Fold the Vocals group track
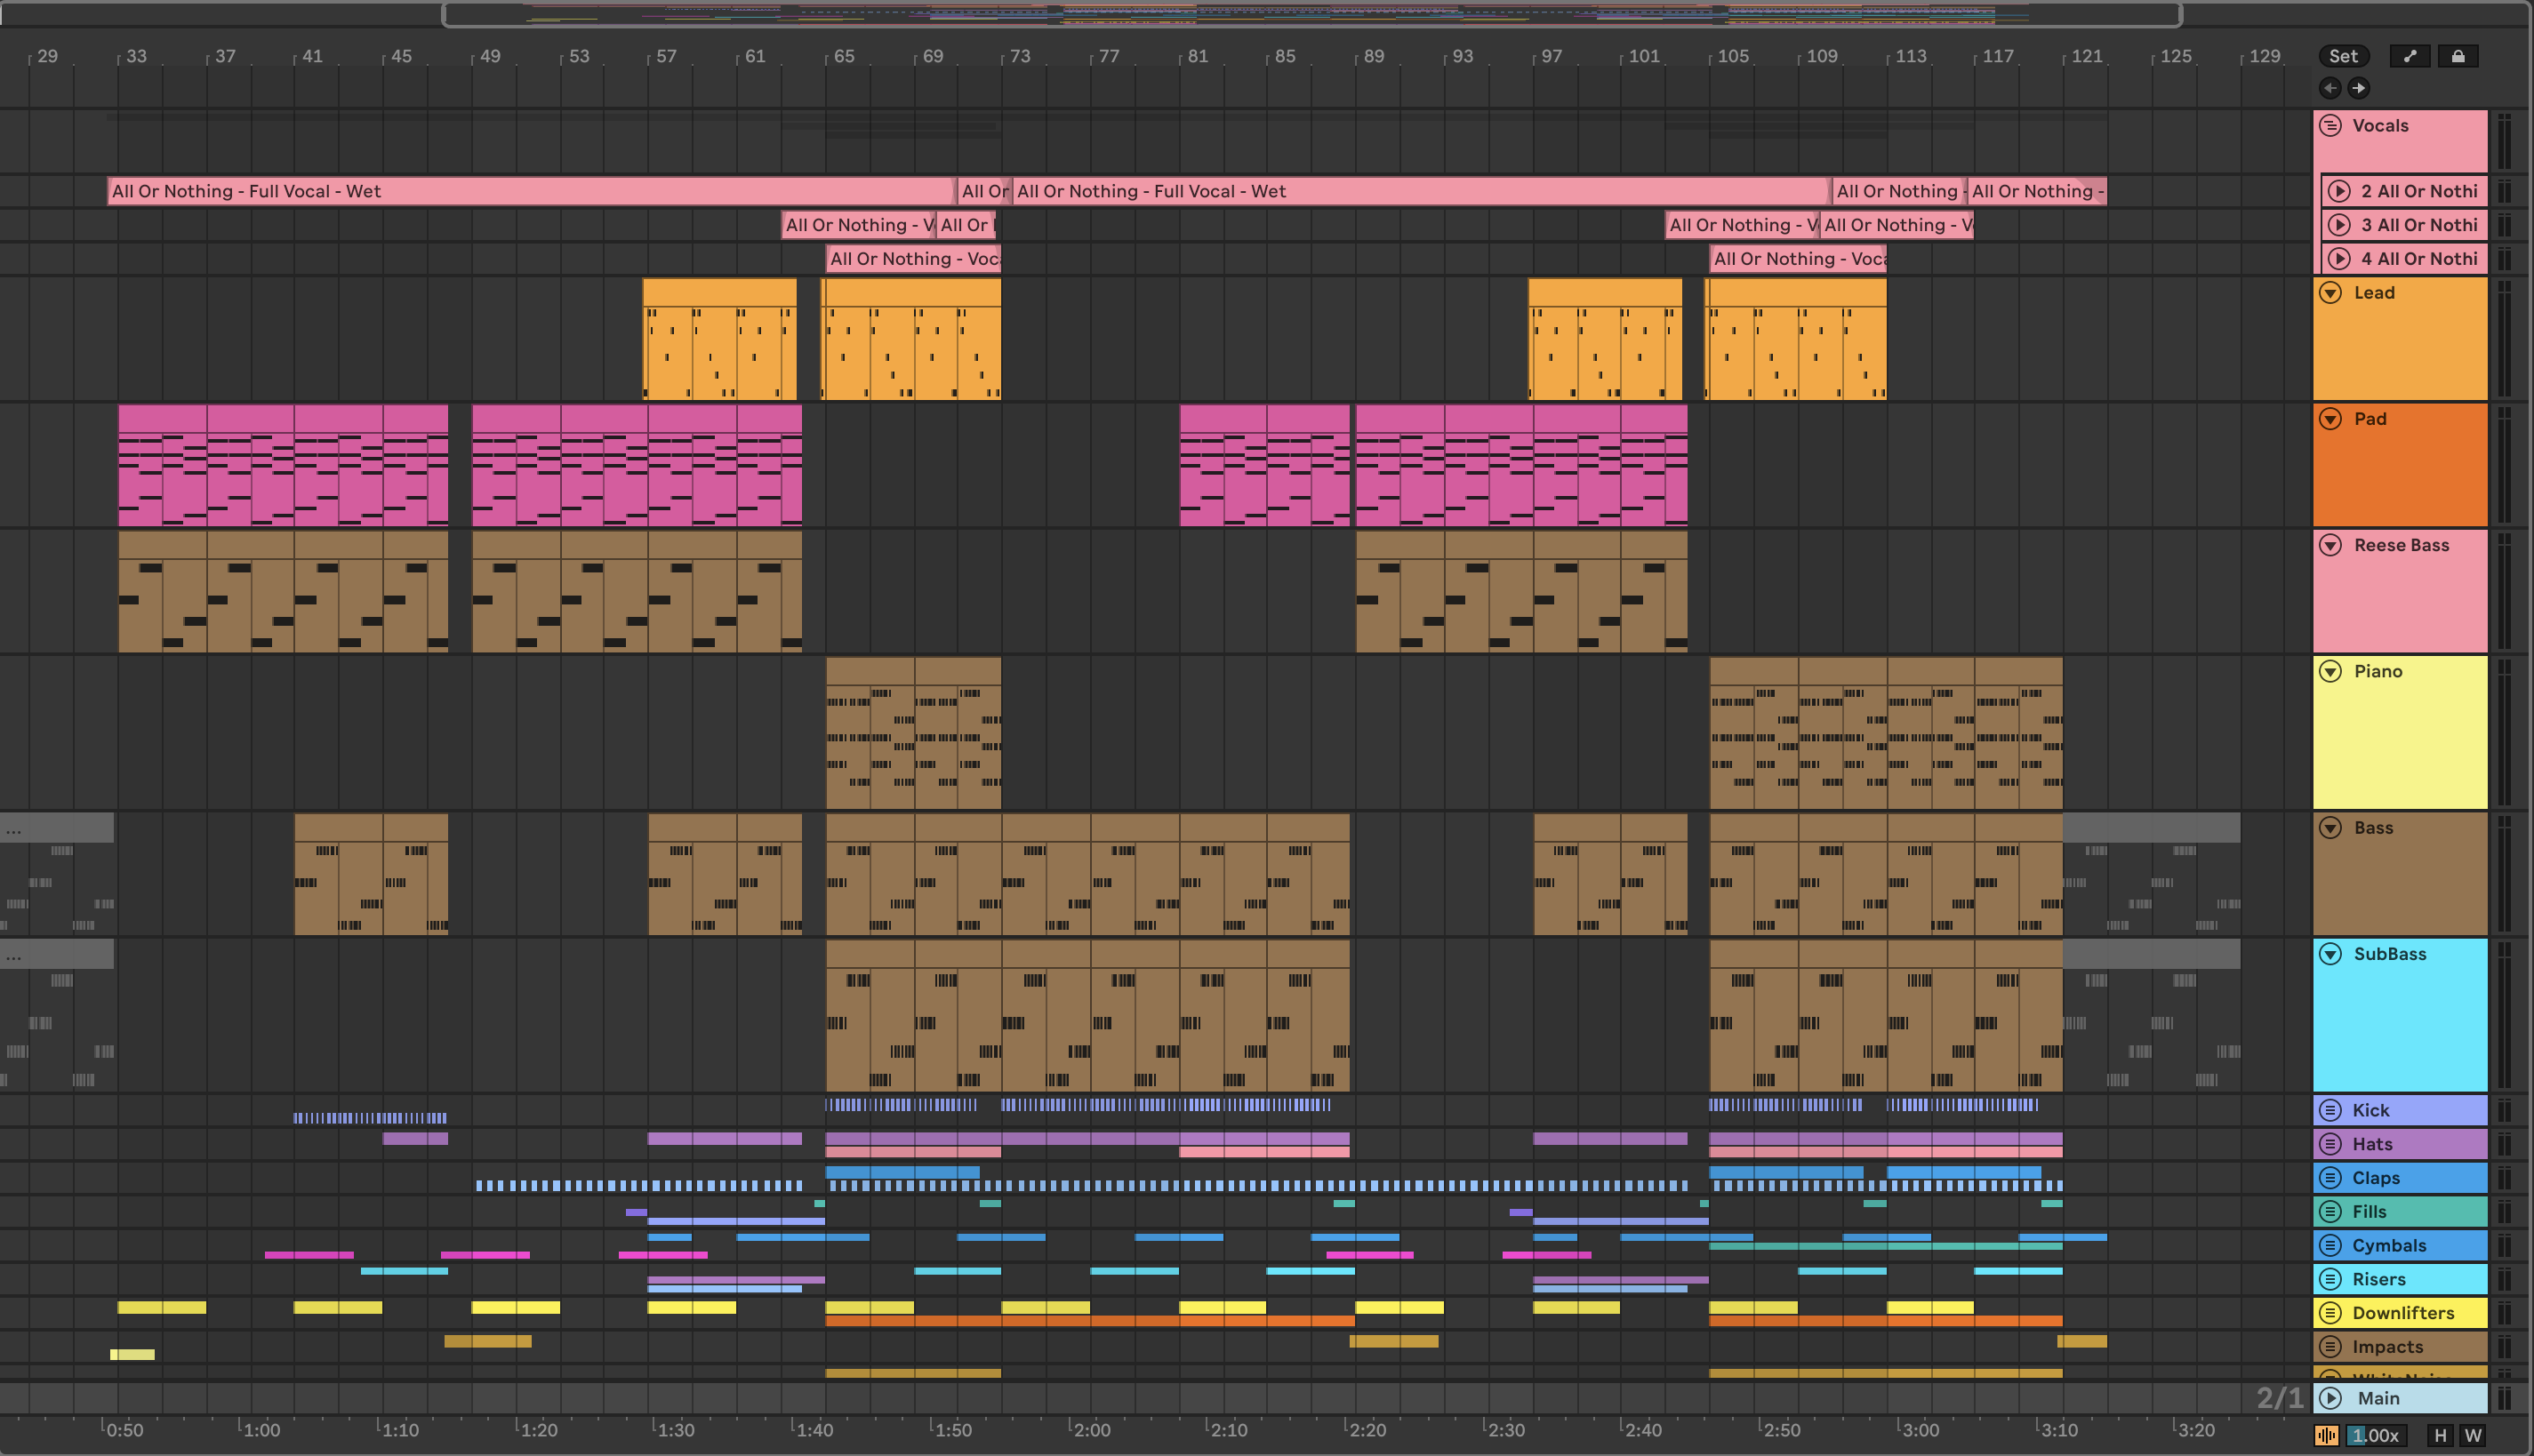 pos(2331,126)
